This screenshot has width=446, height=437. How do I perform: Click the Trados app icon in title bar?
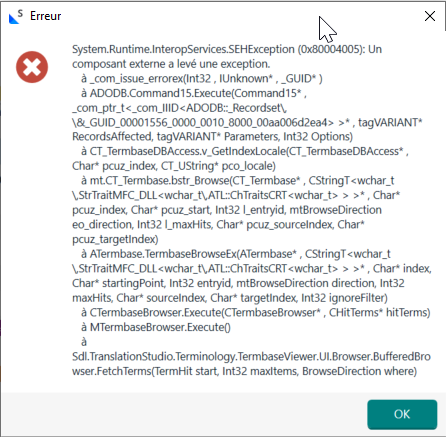pos(16,17)
